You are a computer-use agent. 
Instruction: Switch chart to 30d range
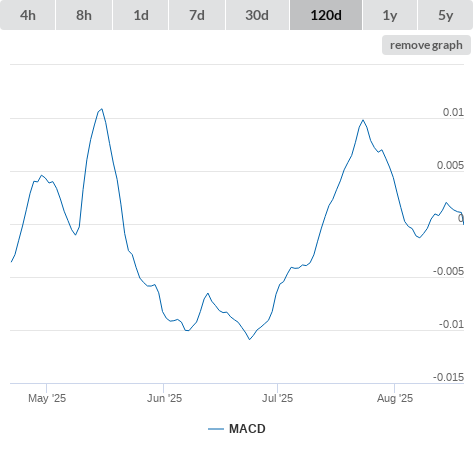(257, 15)
